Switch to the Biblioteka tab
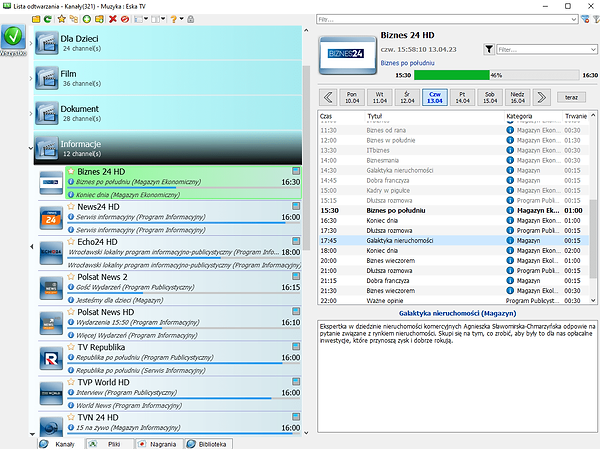The image size is (600, 449). point(209,444)
